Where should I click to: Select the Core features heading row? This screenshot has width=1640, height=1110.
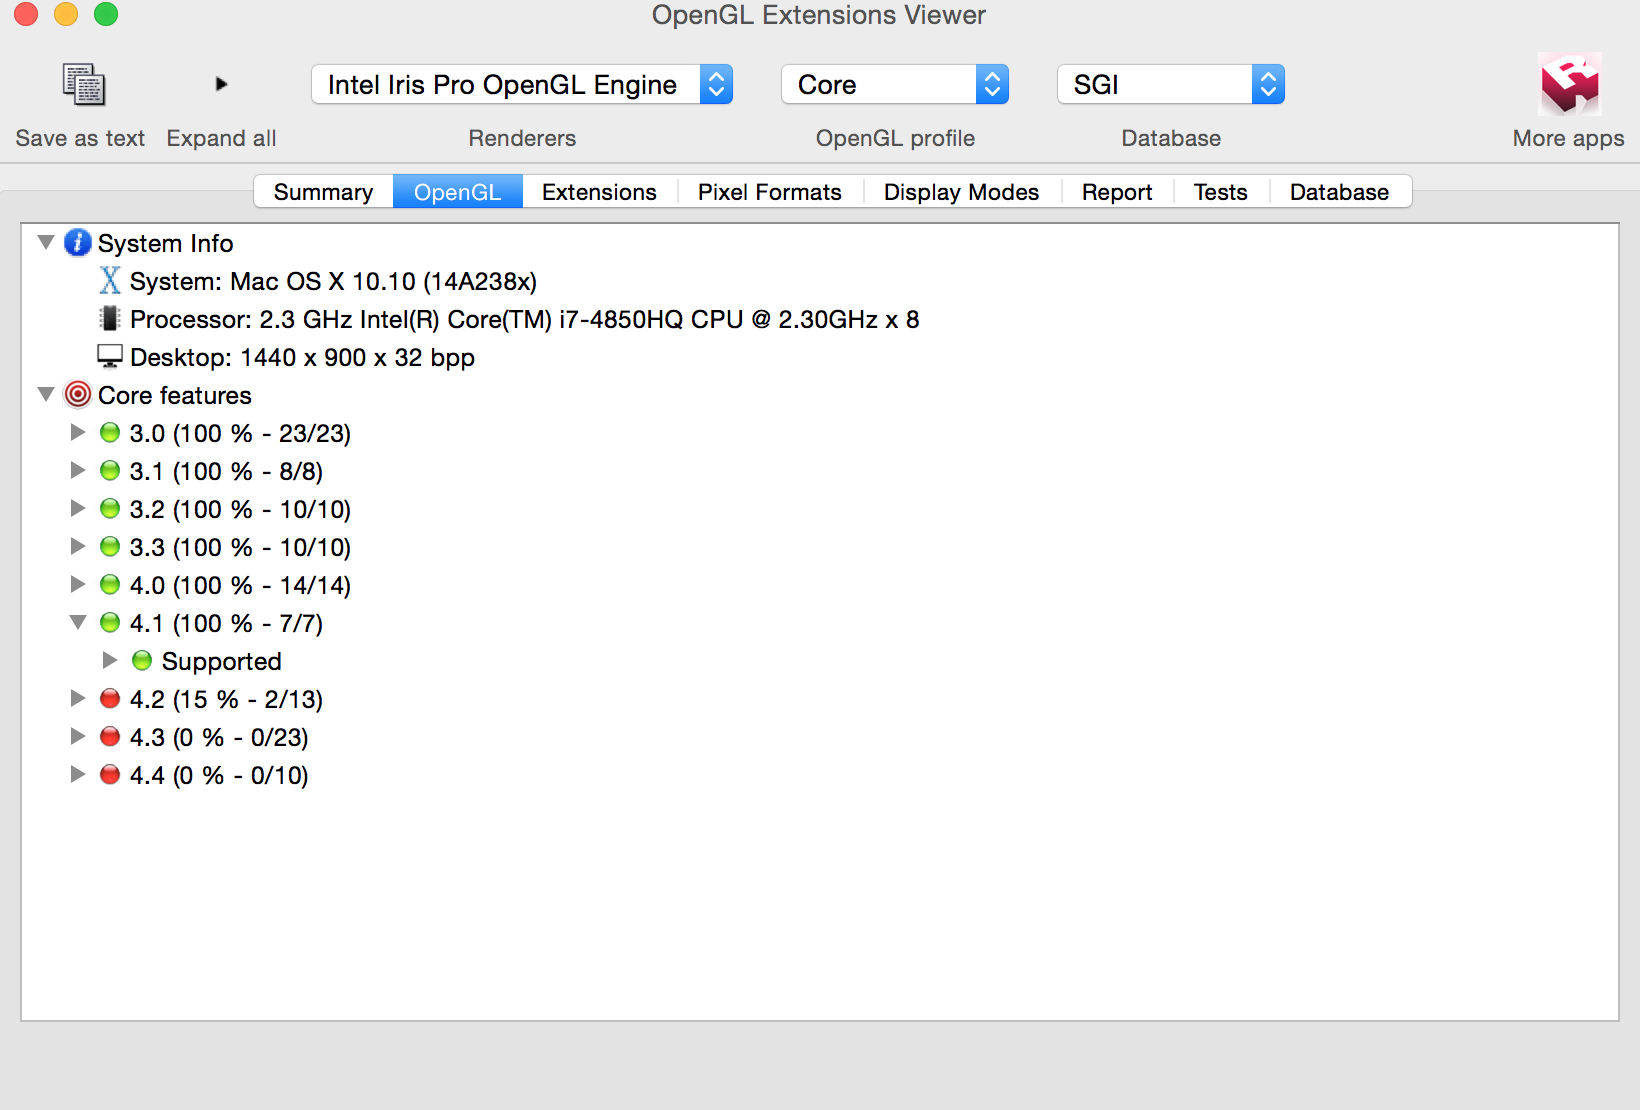(x=175, y=395)
